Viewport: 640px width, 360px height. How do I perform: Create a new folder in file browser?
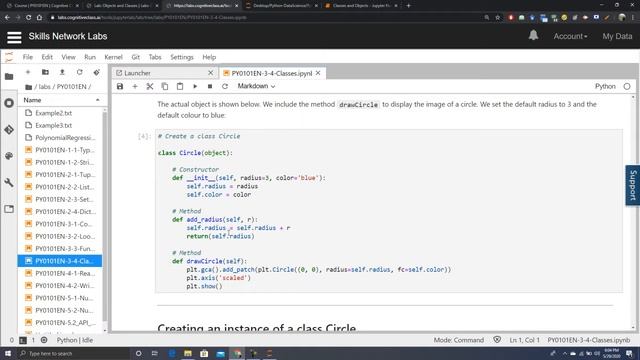pos(45,72)
